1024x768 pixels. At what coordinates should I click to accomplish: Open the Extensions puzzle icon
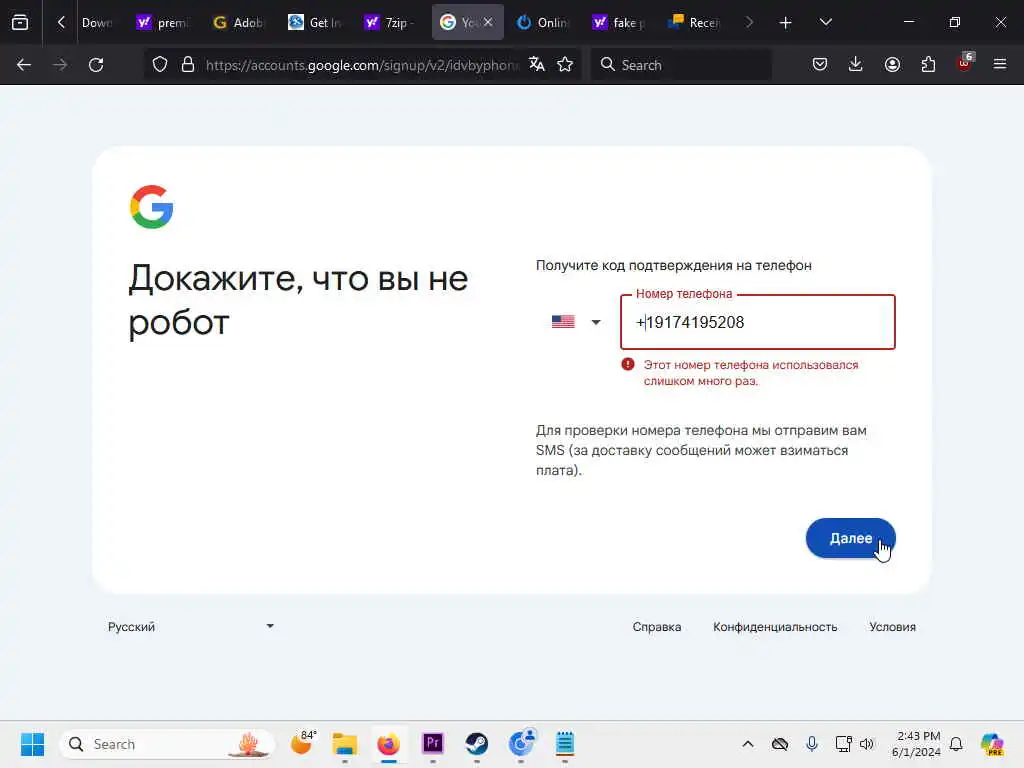[928, 64]
